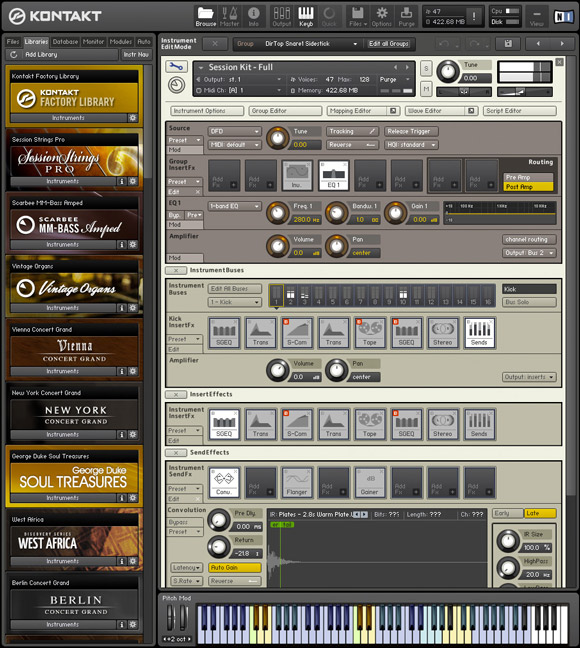Image resolution: width=580 pixels, height=648 pixels.
Task: Enable the Pre Amp routing option
Action: coord(528,177)
